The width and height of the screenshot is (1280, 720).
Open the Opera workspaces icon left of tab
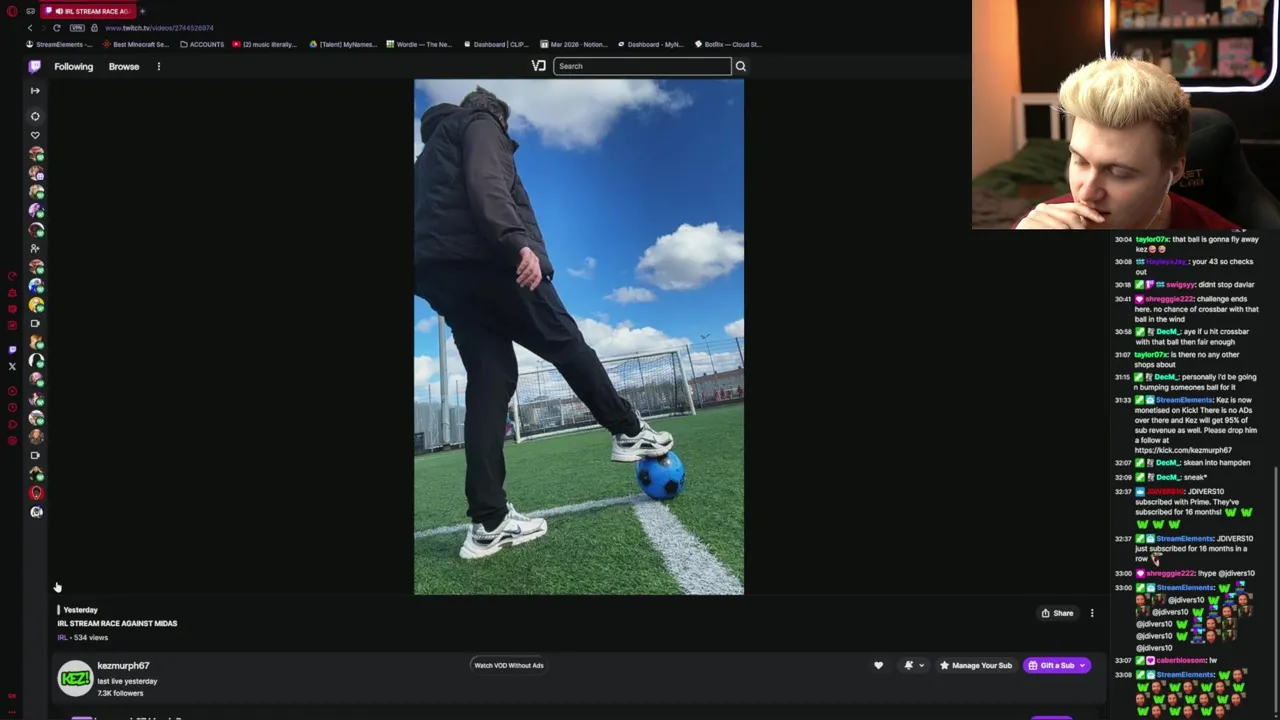[30, 11]
